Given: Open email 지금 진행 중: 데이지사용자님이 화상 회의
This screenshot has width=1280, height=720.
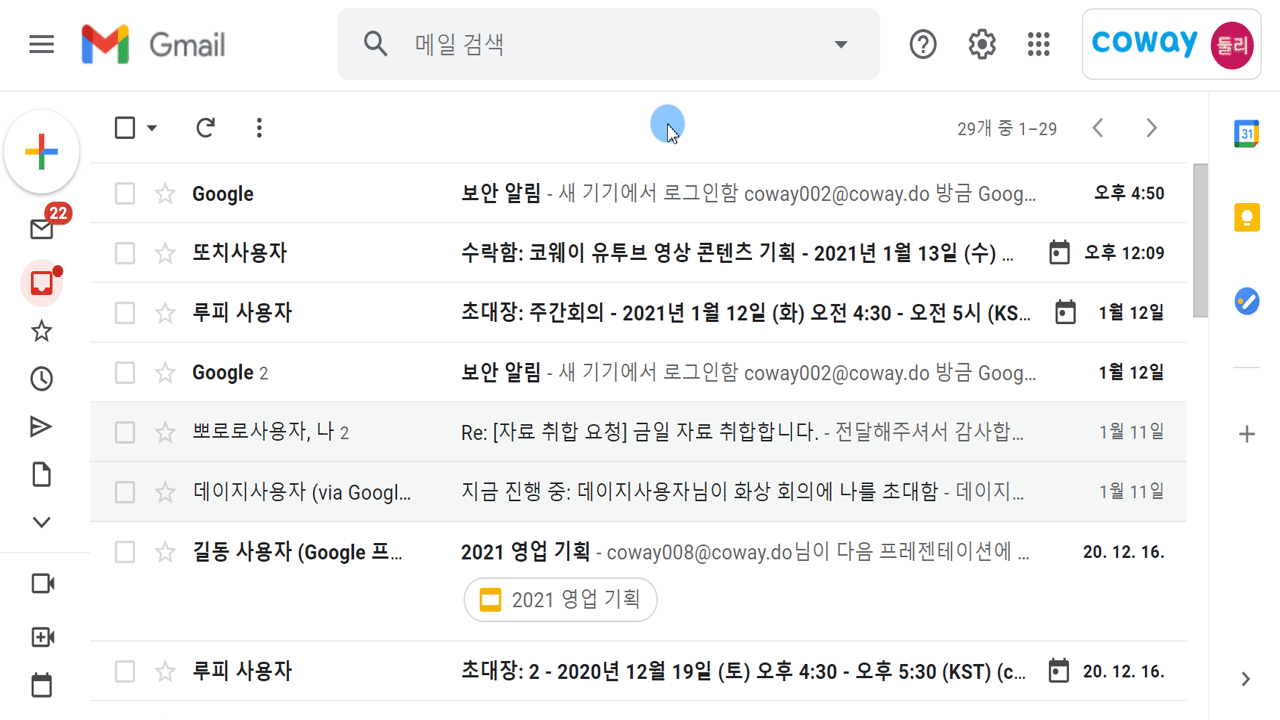Looking at the screenshot, I should (x=638, y=492).
